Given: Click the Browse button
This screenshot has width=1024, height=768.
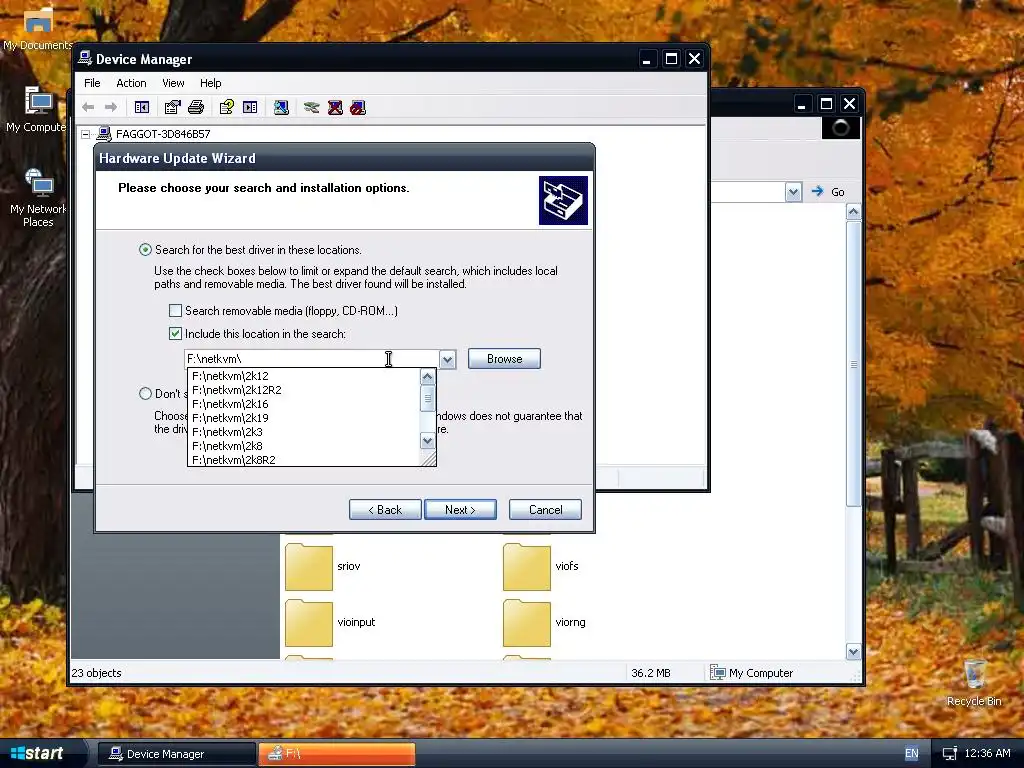Looking at the screenshot, I should 504,359.
